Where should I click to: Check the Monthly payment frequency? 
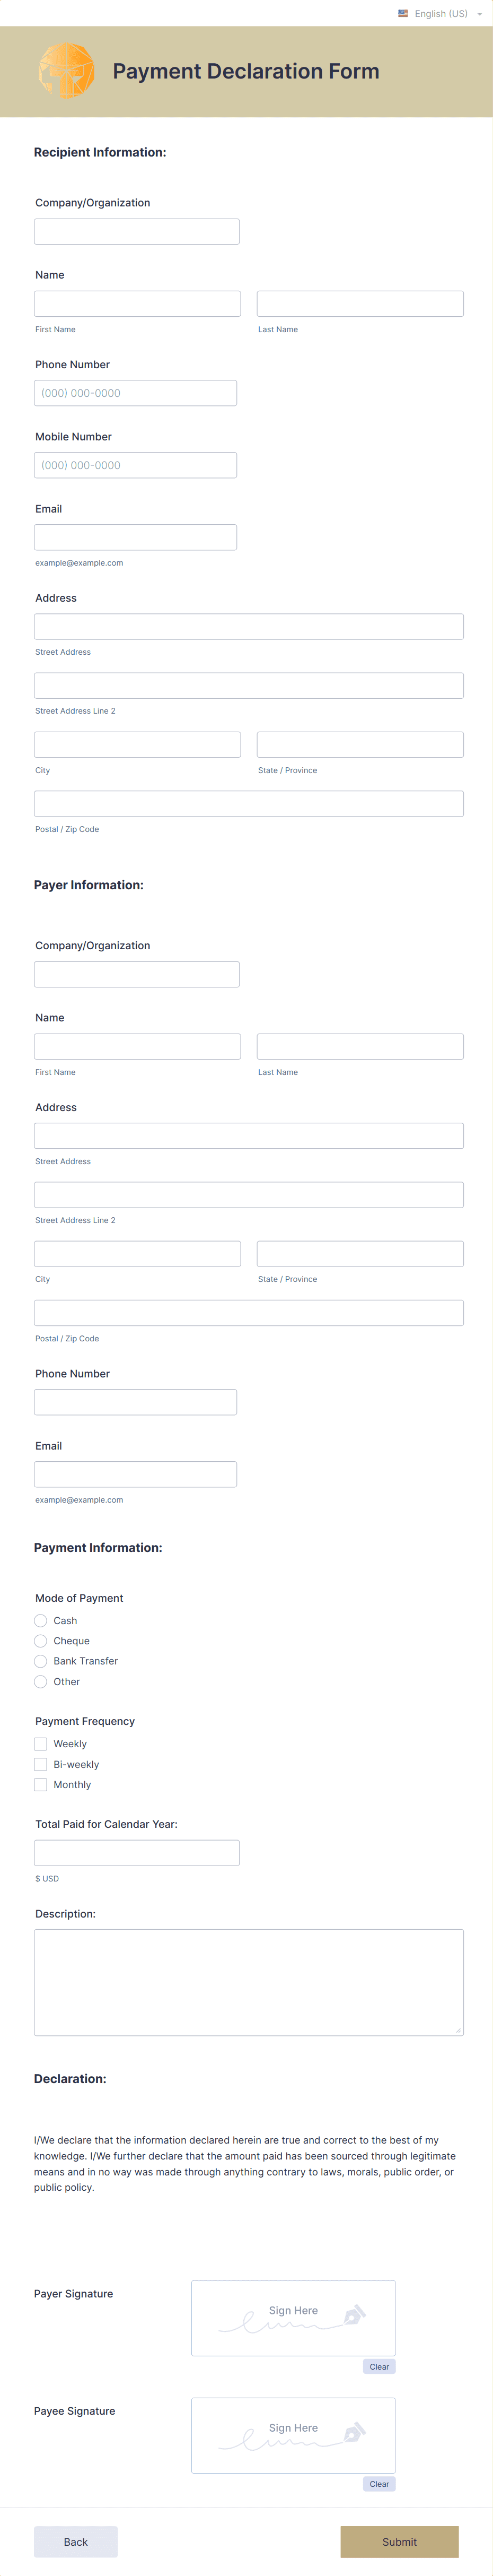click(x=40, y=1784)
